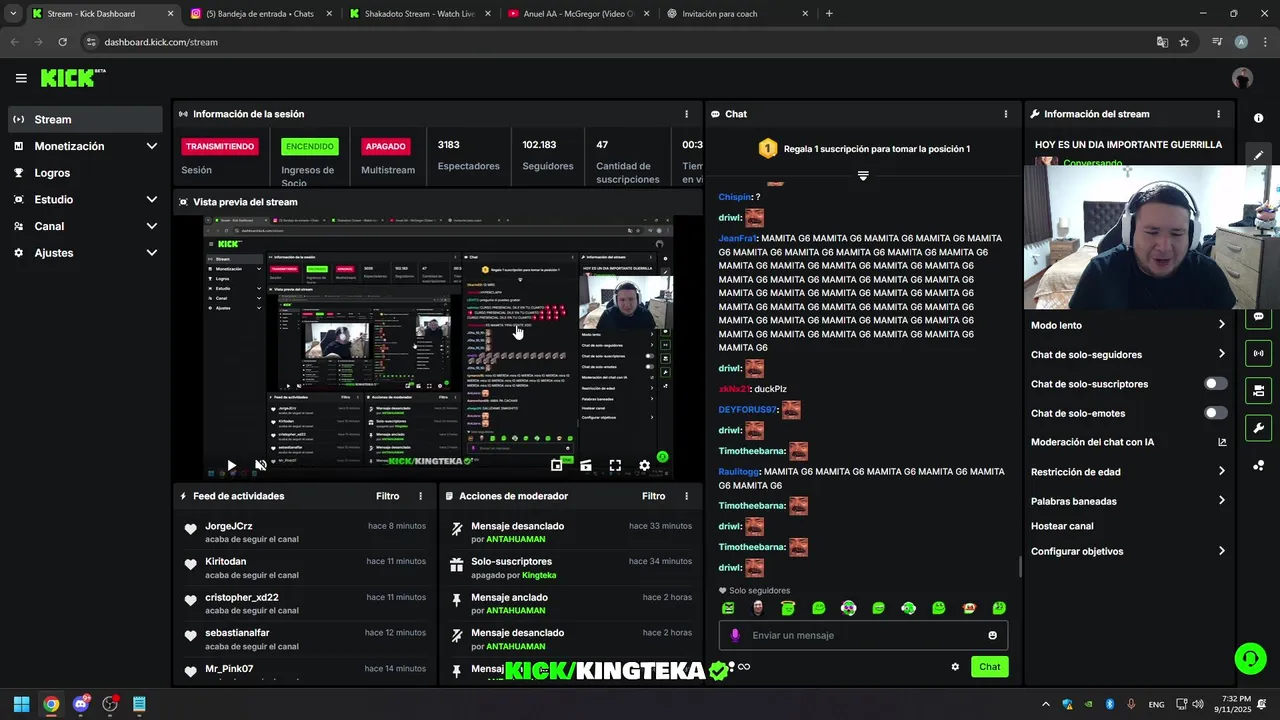The height and width of the screenshot is (720, 1280).
Task: Click the face photo emote in quick bar
Action: click(x=758, y=608)
